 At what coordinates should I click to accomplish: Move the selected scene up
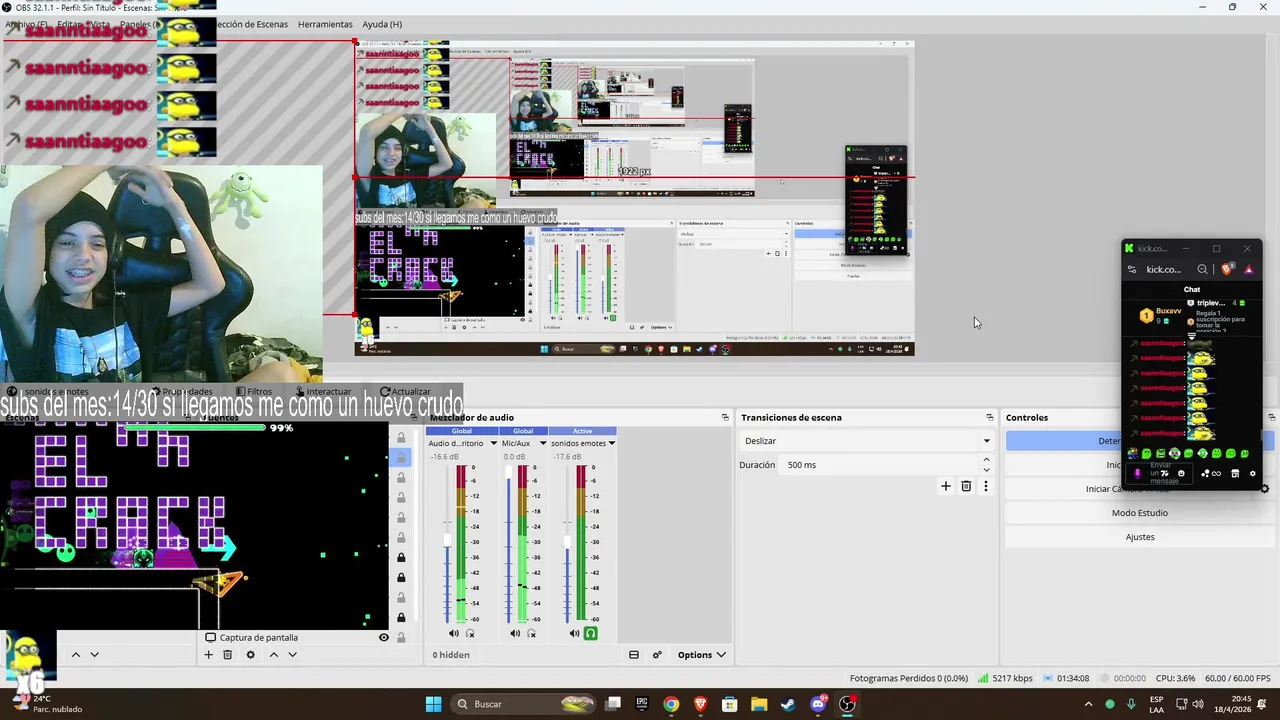(x=75, y=655)
